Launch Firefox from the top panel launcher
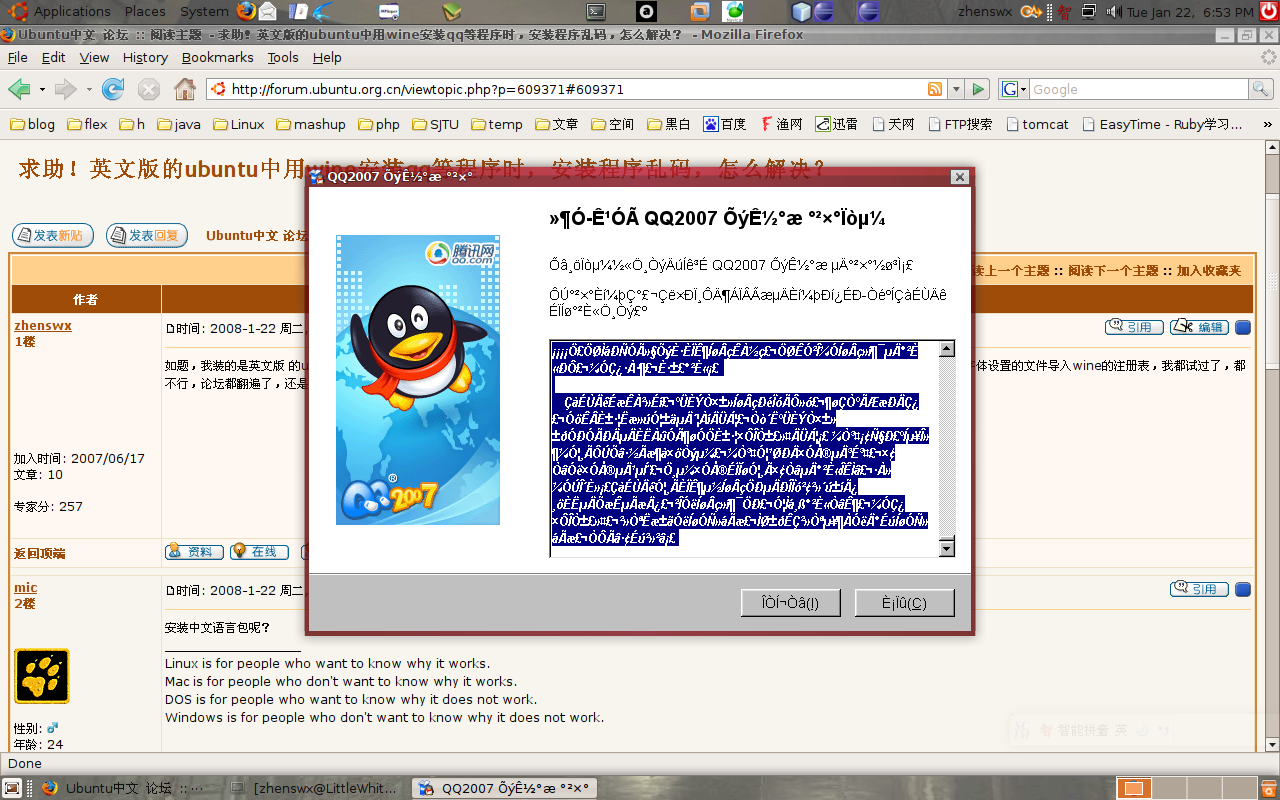The height and width of the screenshot is (800, 1280). [246, 12]
